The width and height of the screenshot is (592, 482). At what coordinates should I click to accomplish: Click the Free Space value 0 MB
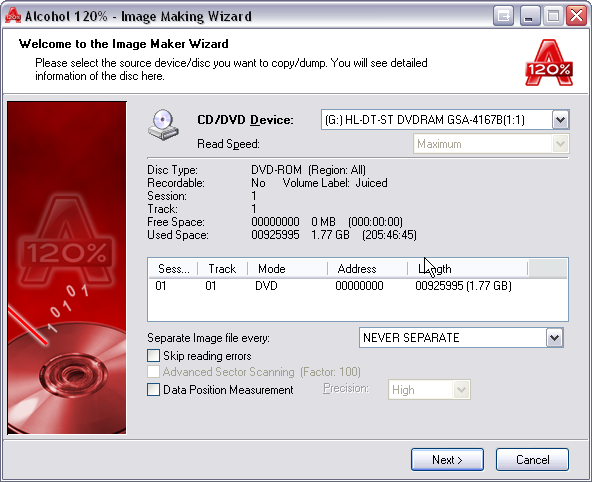[323, 222]
